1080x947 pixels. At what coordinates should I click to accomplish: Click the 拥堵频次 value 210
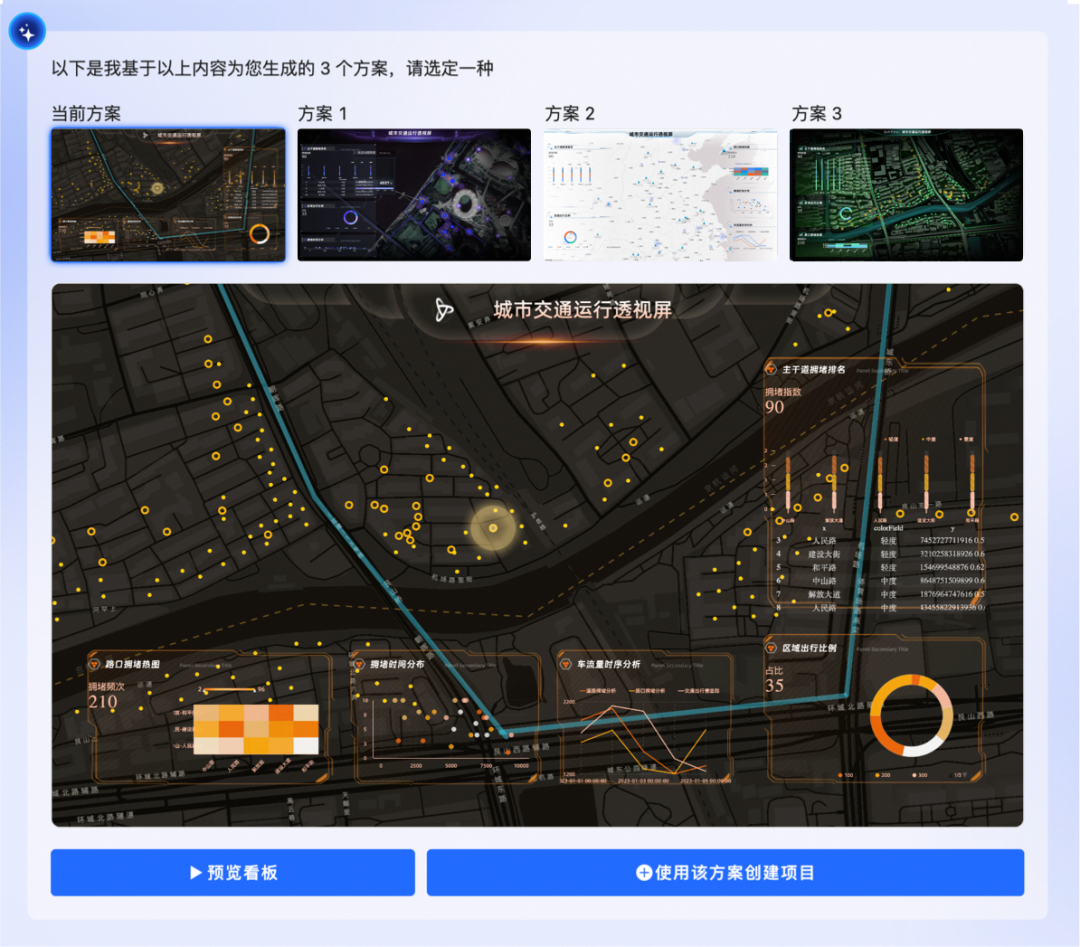(103, 702)
